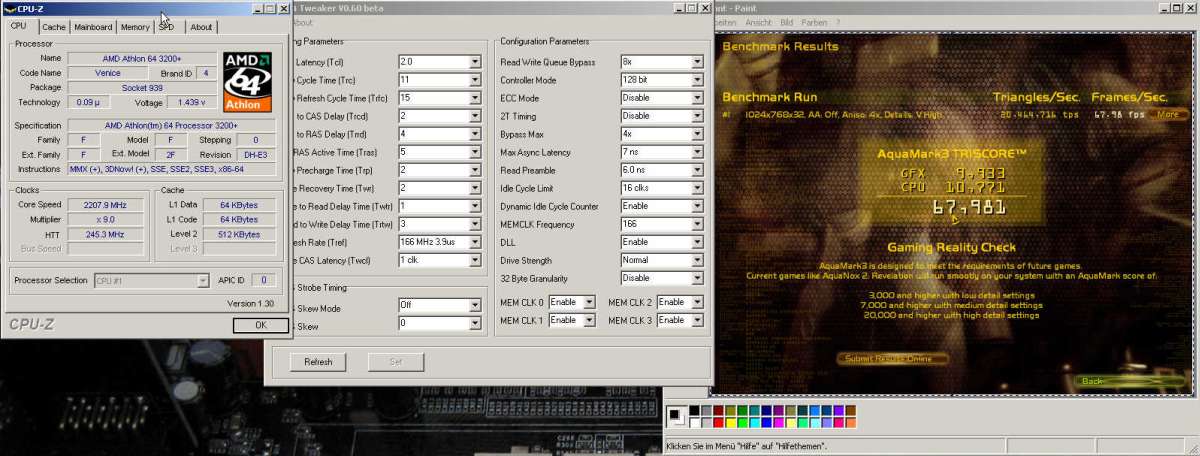Open the Bild menu in Paint
The width and height of the screenshot is (1200, 456).
pyautogui.click(x=786, y=22)
